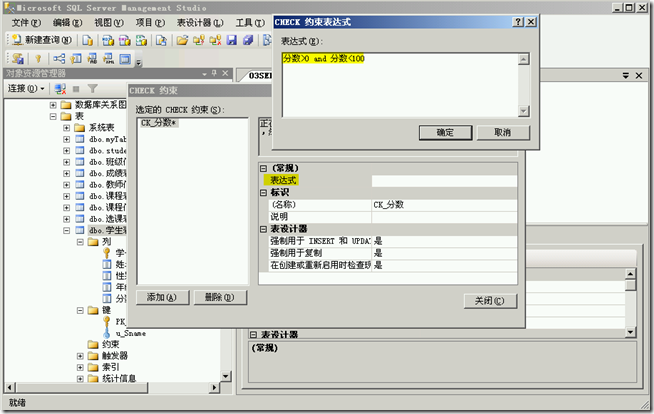Image resolution: width=654 pixels, height=414 pixels.
Task: Click 确定 in CHECK expression dialog
Action: tap(445, 133)
